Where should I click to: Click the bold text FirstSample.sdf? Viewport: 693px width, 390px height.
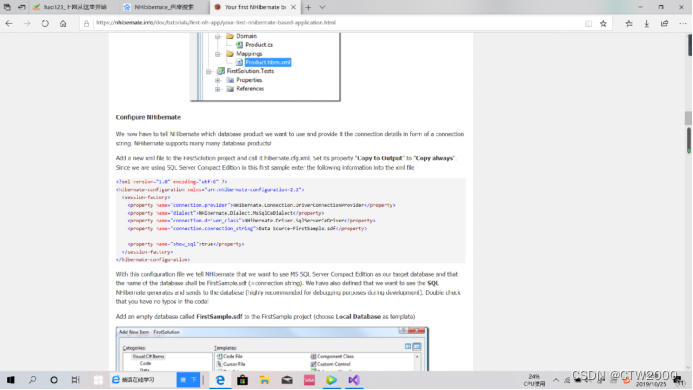click(x=219, y=317)
